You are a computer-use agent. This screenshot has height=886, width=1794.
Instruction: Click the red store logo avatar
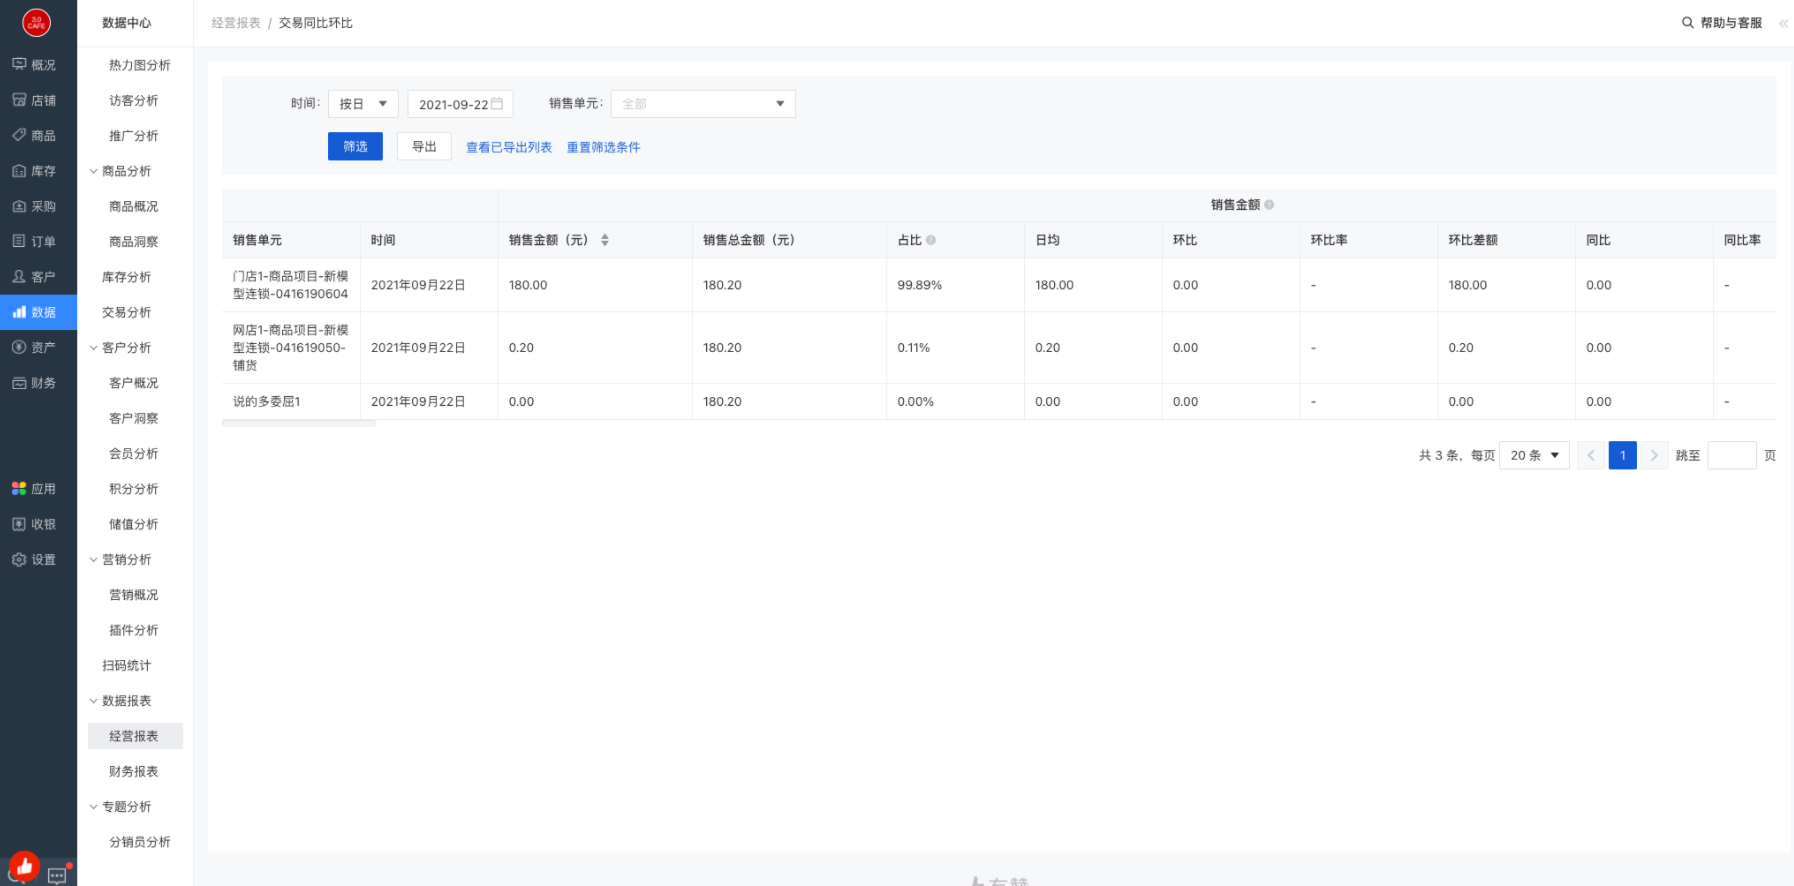(x=37, y=22)
